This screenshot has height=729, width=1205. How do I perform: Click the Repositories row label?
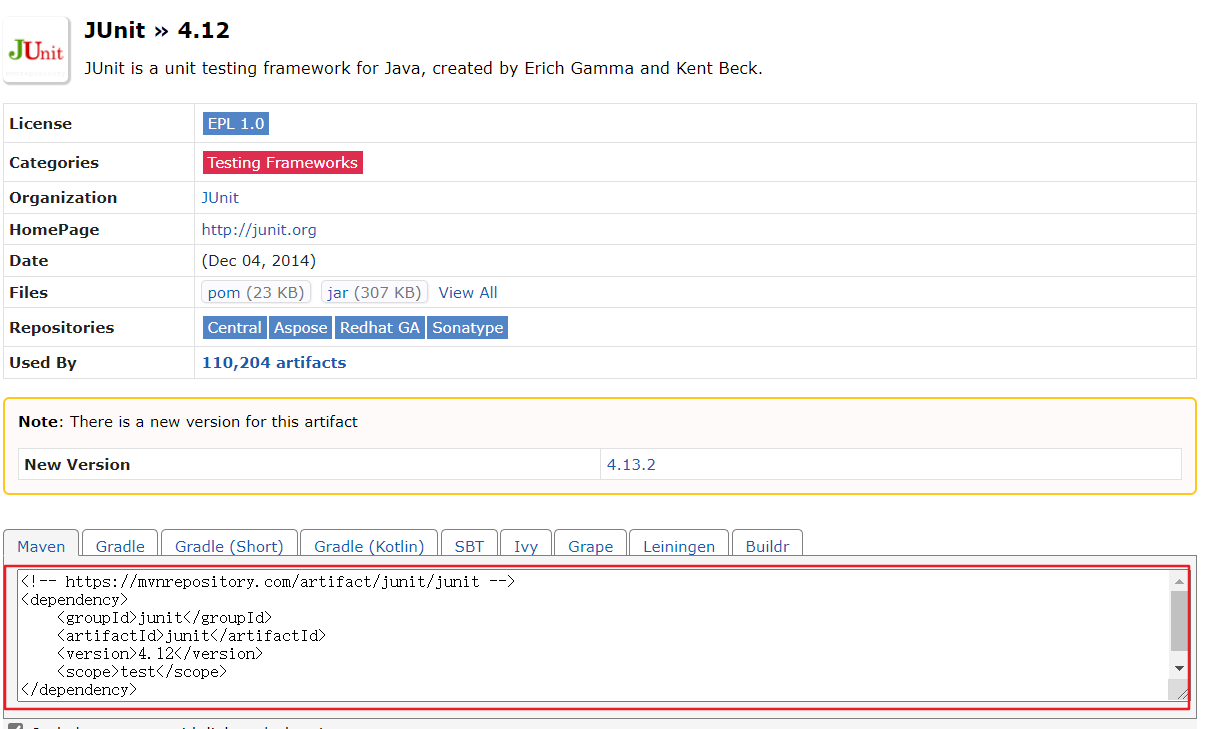(x=62, y=328)
